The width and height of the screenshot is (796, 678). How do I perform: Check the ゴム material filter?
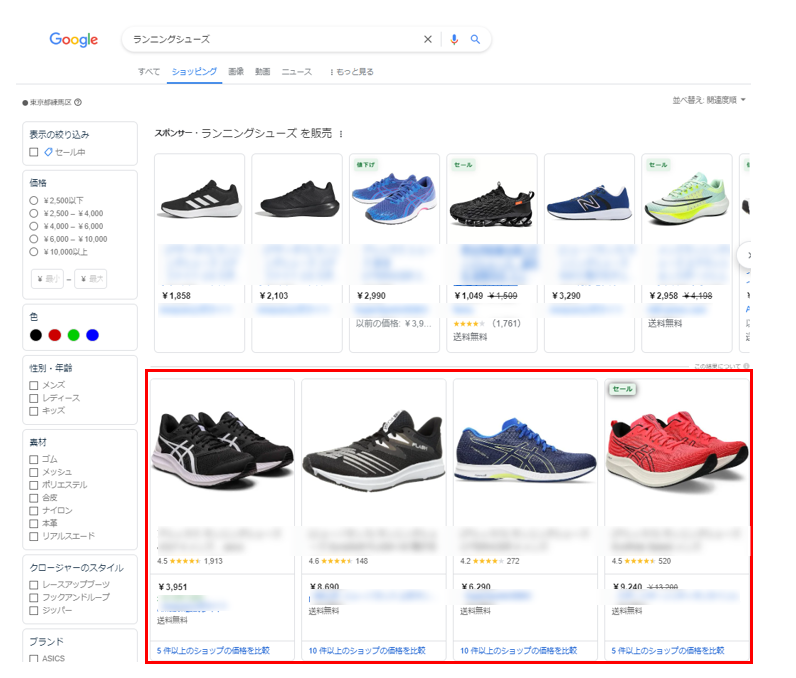pyautogui.click(x=34, y=459)
